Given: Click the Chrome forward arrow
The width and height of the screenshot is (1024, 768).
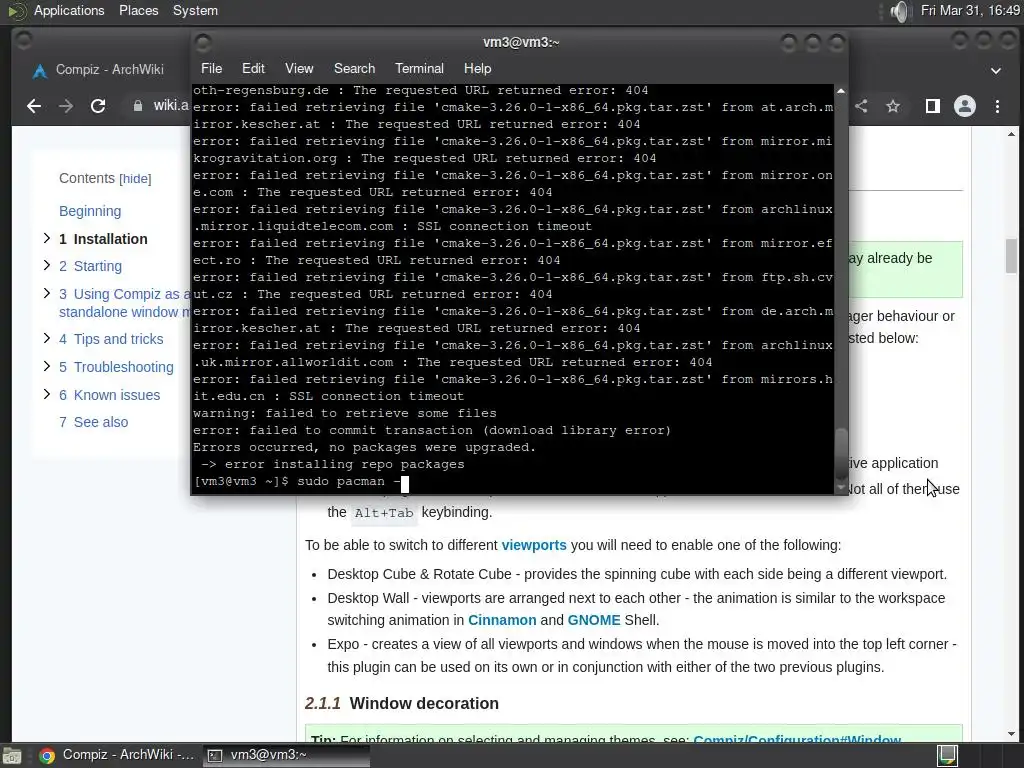Looking at the screenshot, I should tap(66, 106).
